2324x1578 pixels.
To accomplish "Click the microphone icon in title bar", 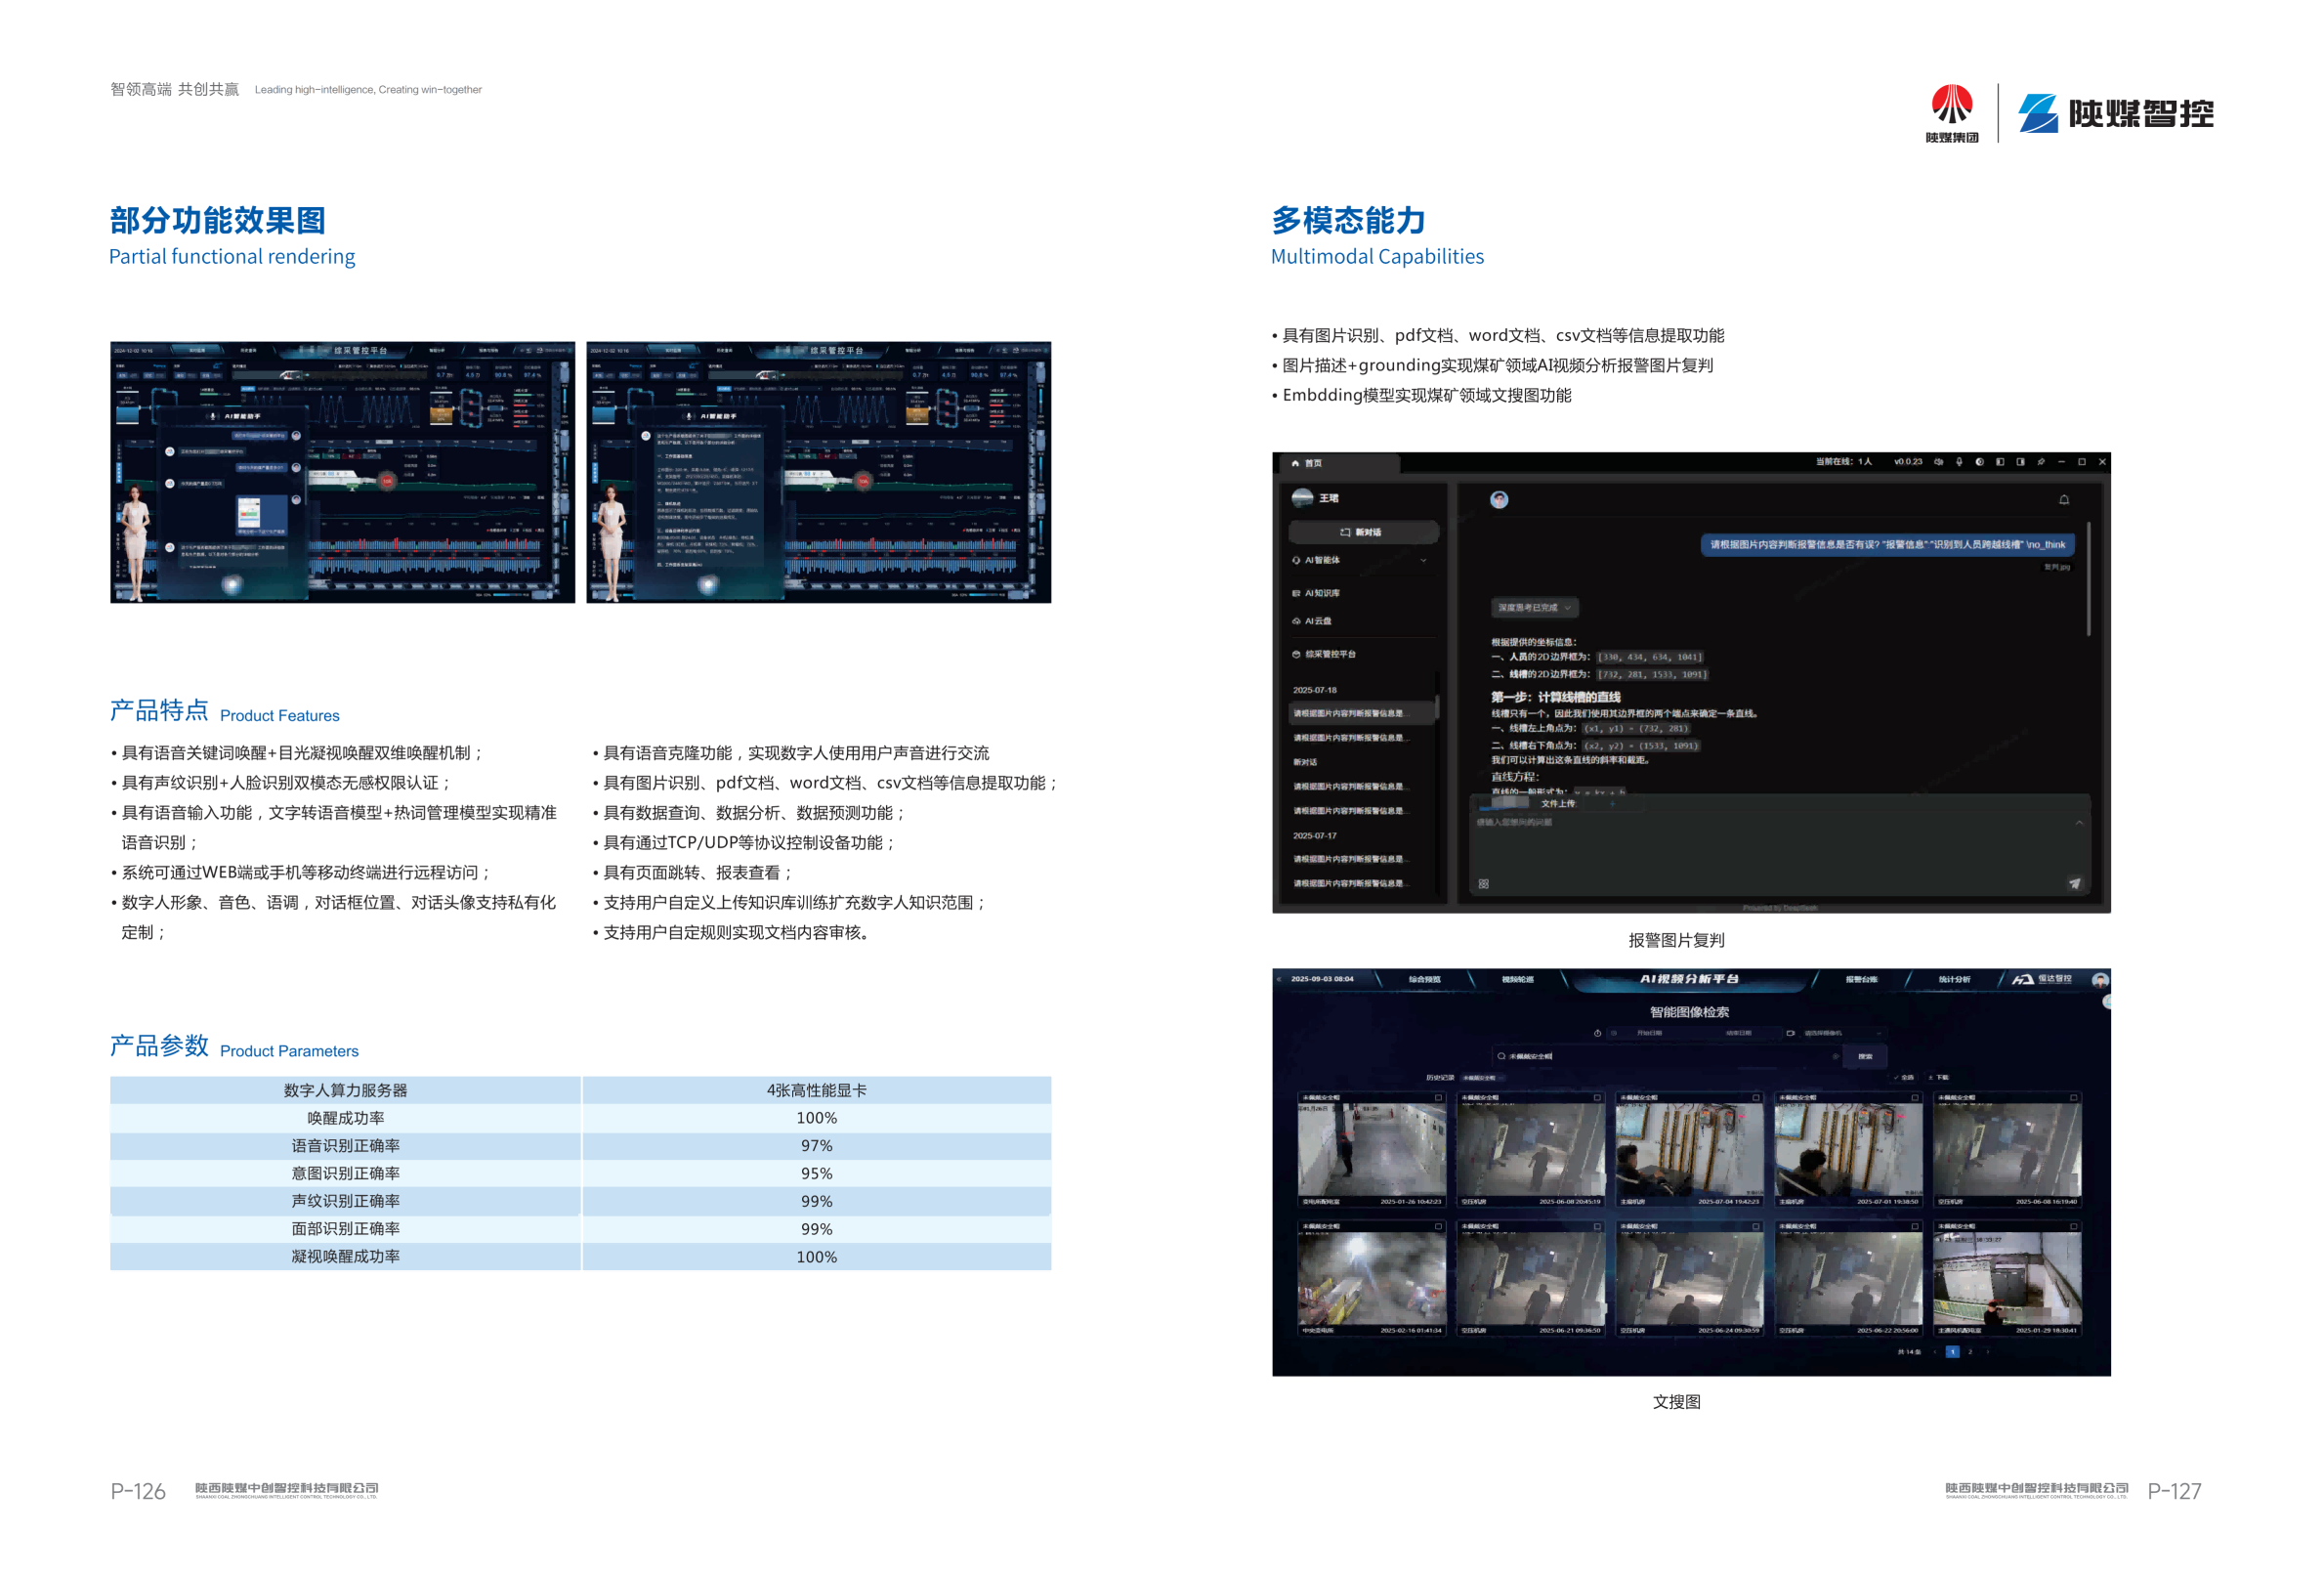I will pyautogui.click(x=1959, y=462).
